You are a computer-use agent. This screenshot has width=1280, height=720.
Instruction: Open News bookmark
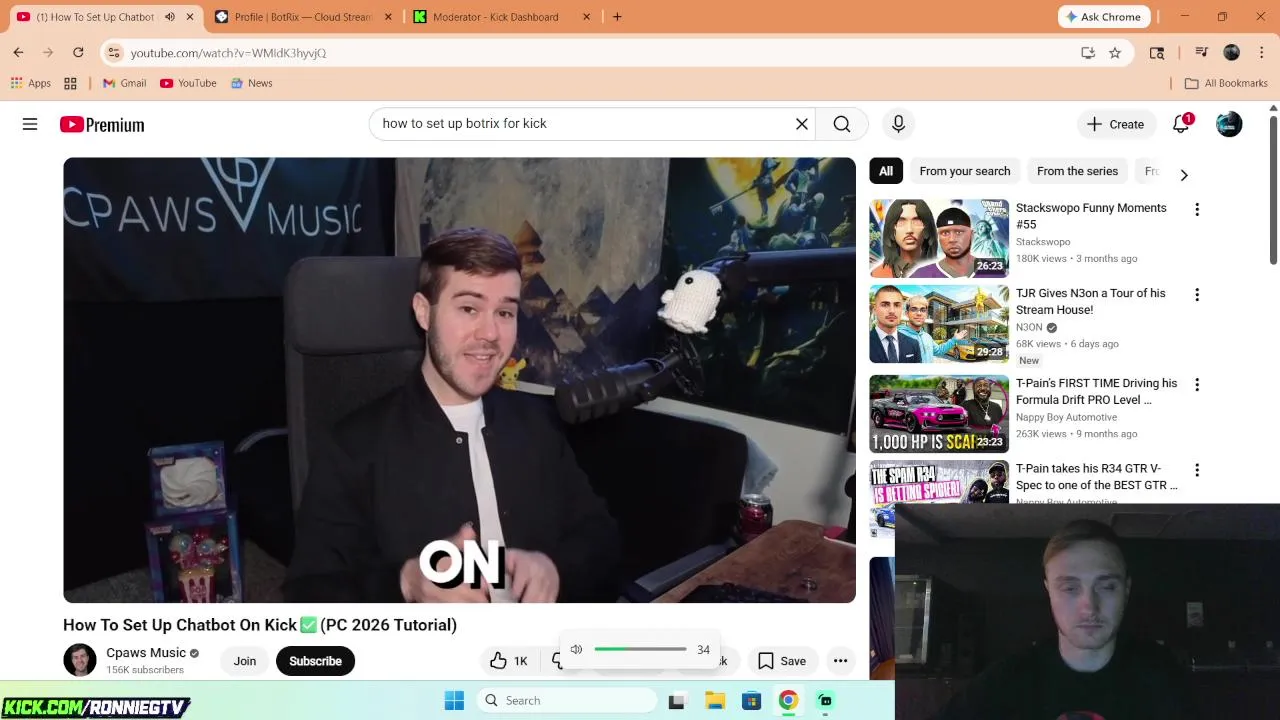click(251, 83)
